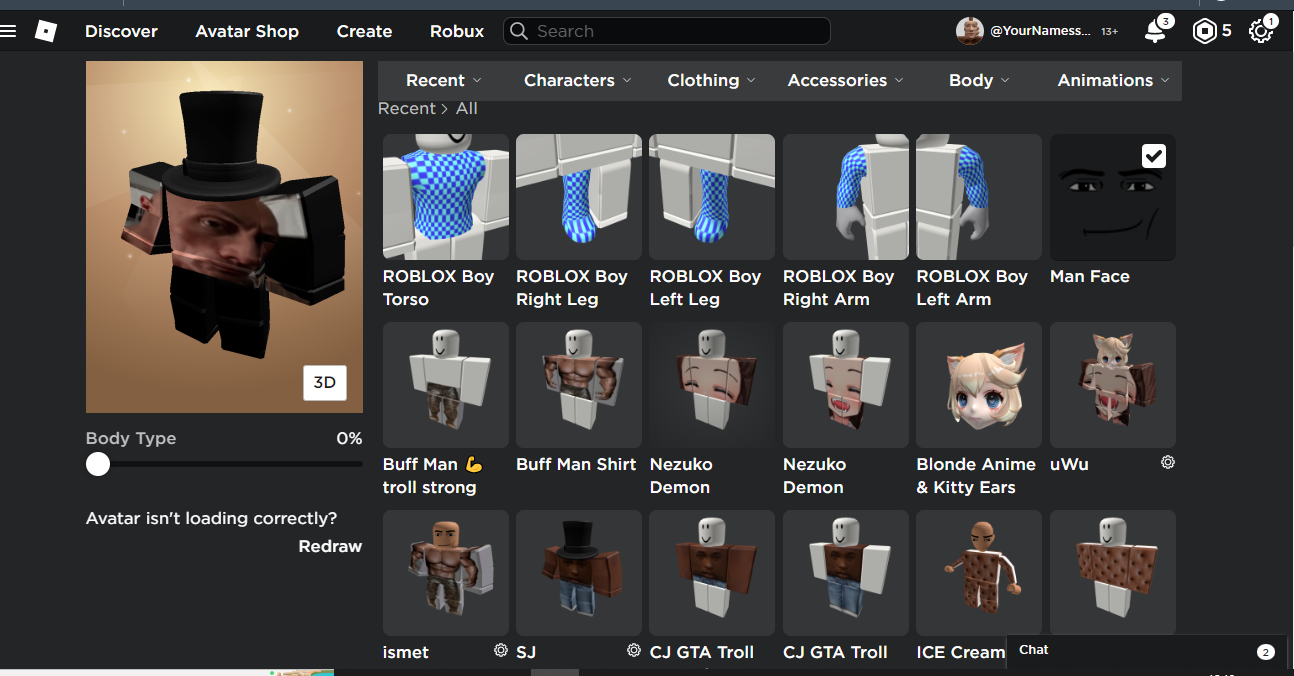Open the Discover page
Viewport: 1294px width, 676px height.
121,31
